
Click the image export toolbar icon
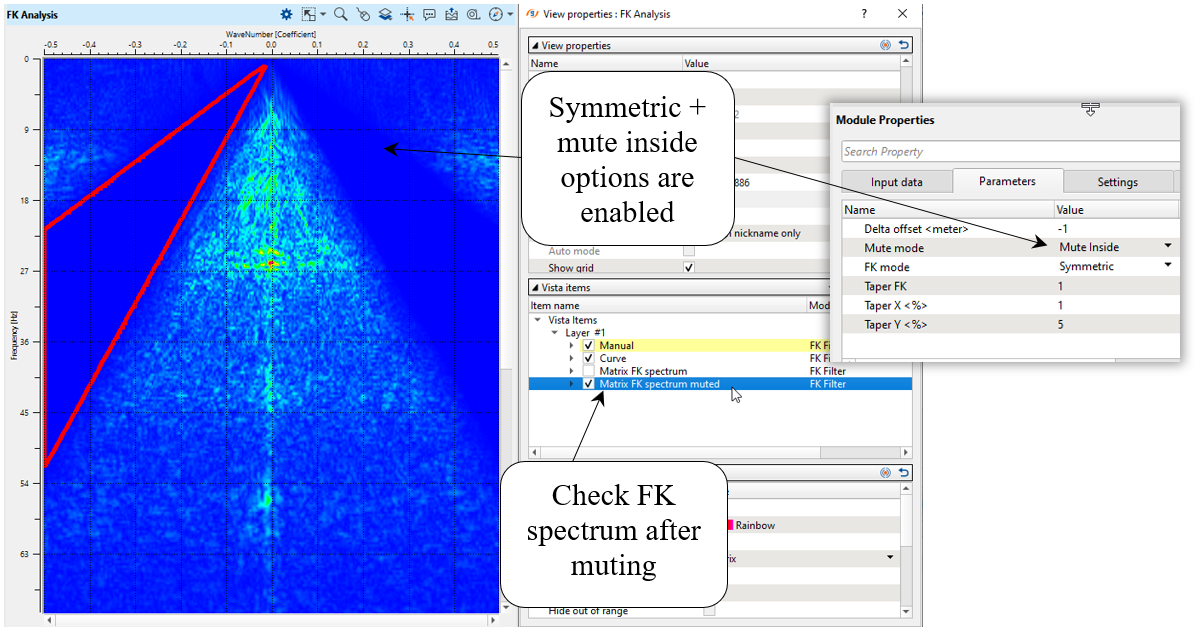click(451, 14)
